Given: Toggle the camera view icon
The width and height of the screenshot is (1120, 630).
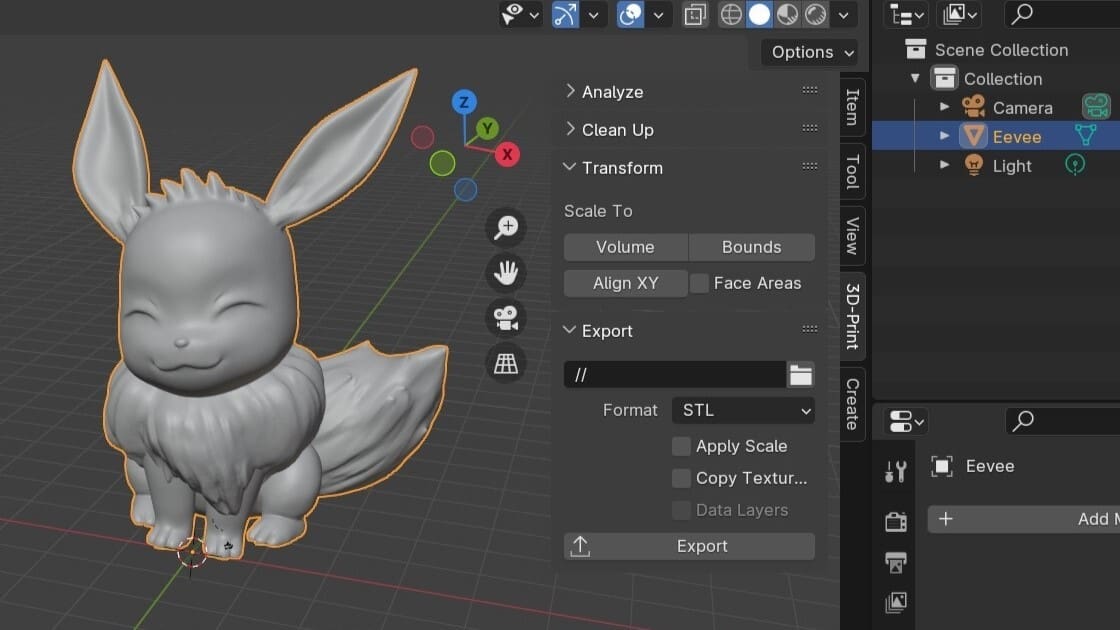Looking at the screenshot, I should (x=506, y=319).
